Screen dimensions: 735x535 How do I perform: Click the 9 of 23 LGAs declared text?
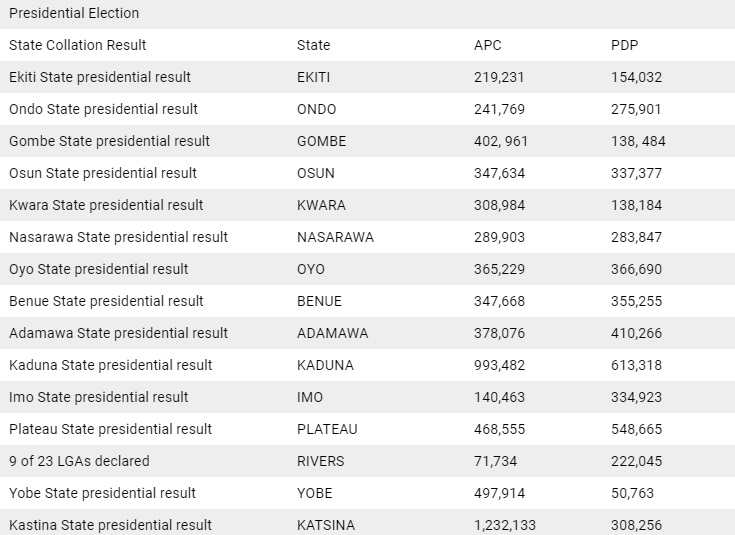(x=79, y=461)
